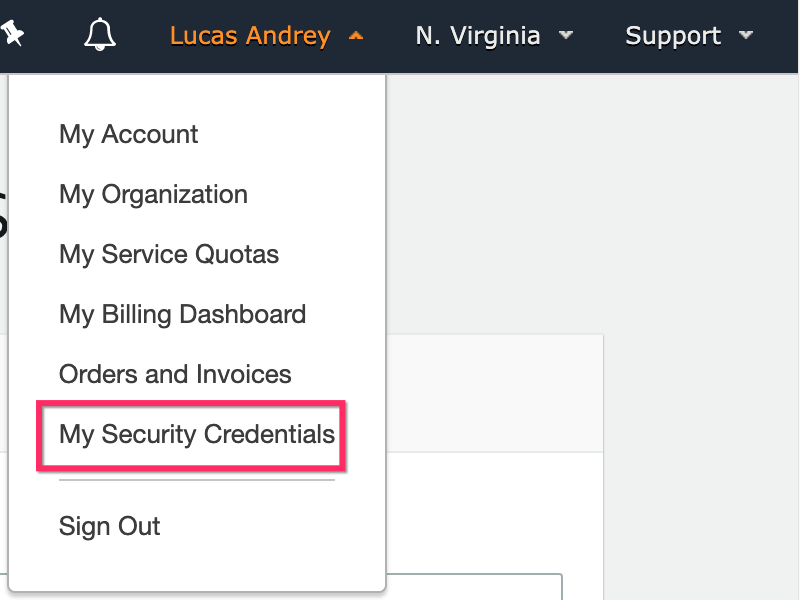Click the arrow beside Support

(745, 35)
